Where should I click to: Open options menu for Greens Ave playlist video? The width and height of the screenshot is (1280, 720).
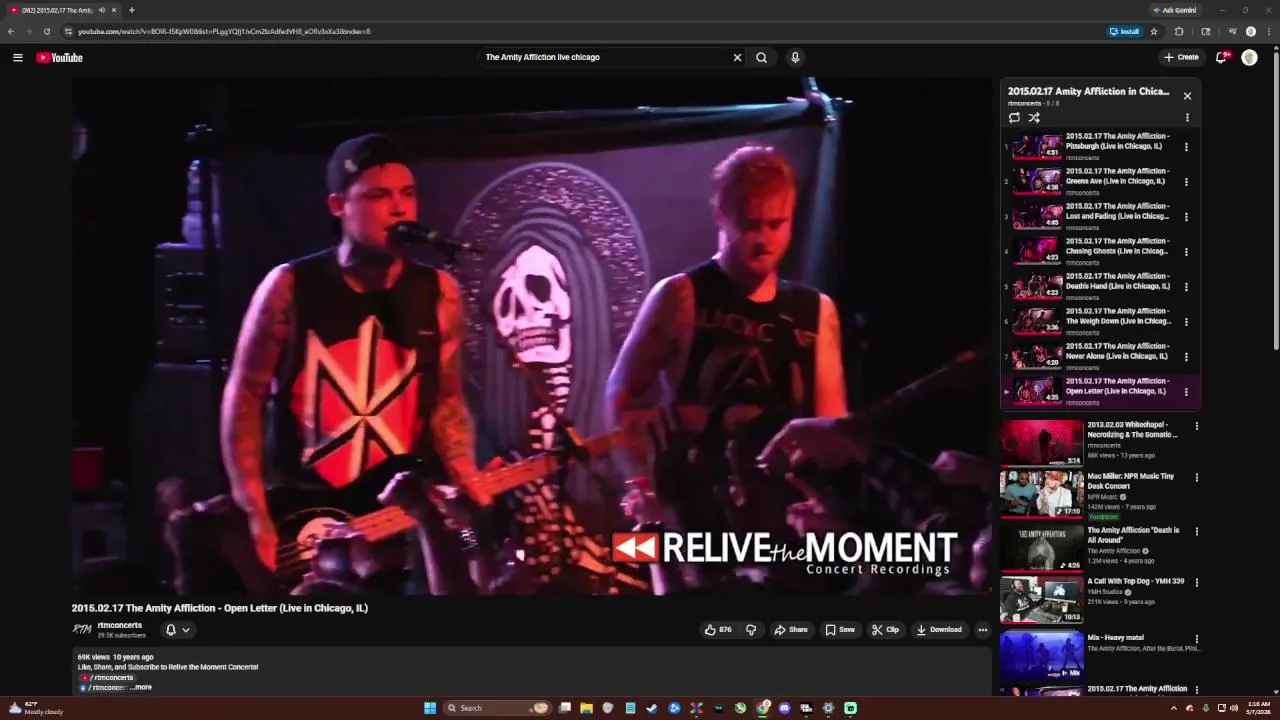[1186, 182]
